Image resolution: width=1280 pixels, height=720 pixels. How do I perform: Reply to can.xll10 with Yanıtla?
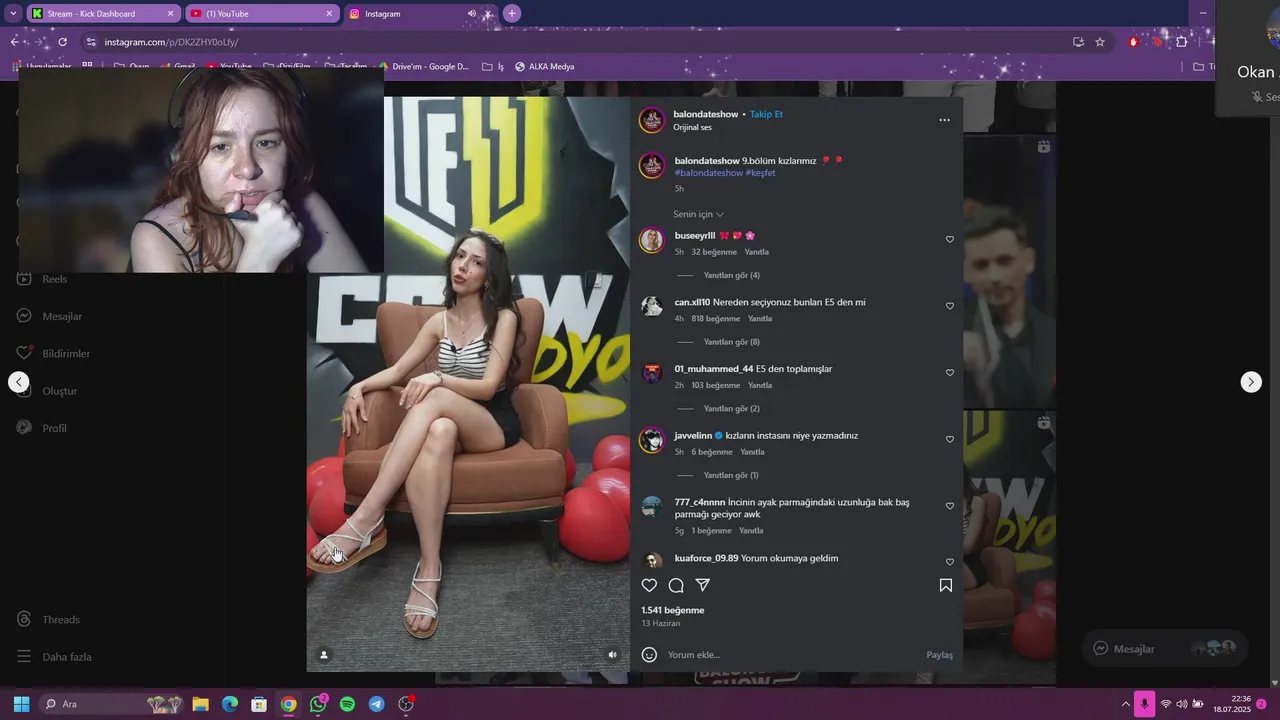(x=760, y=319)
